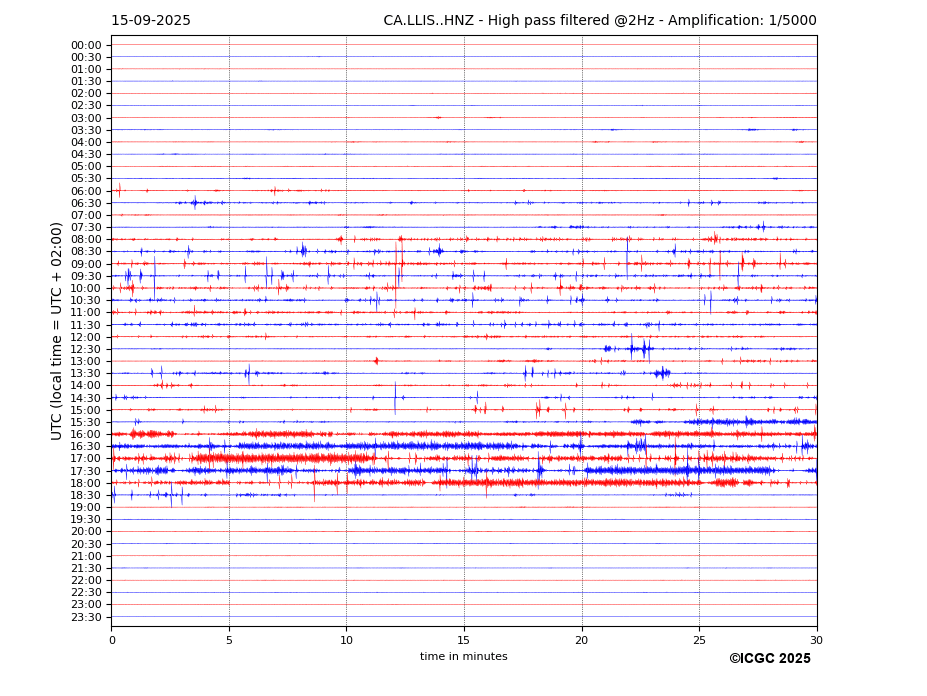Click the date label 15-09-2025
The width and height of the screenshot is (927, 696).
(151, 21)
